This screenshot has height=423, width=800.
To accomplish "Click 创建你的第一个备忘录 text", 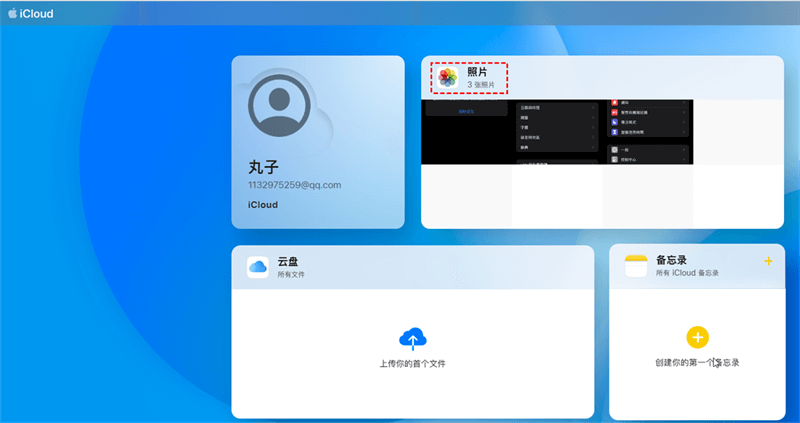I will (697, 363).
